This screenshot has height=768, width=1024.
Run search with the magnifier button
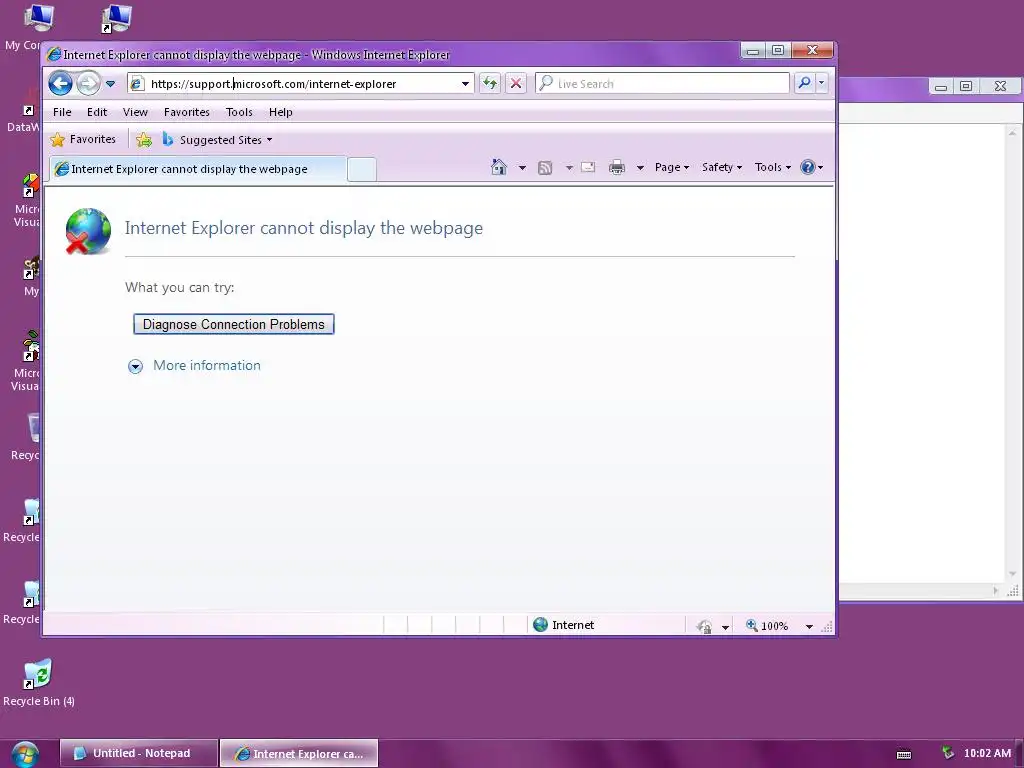coord(805,83)
